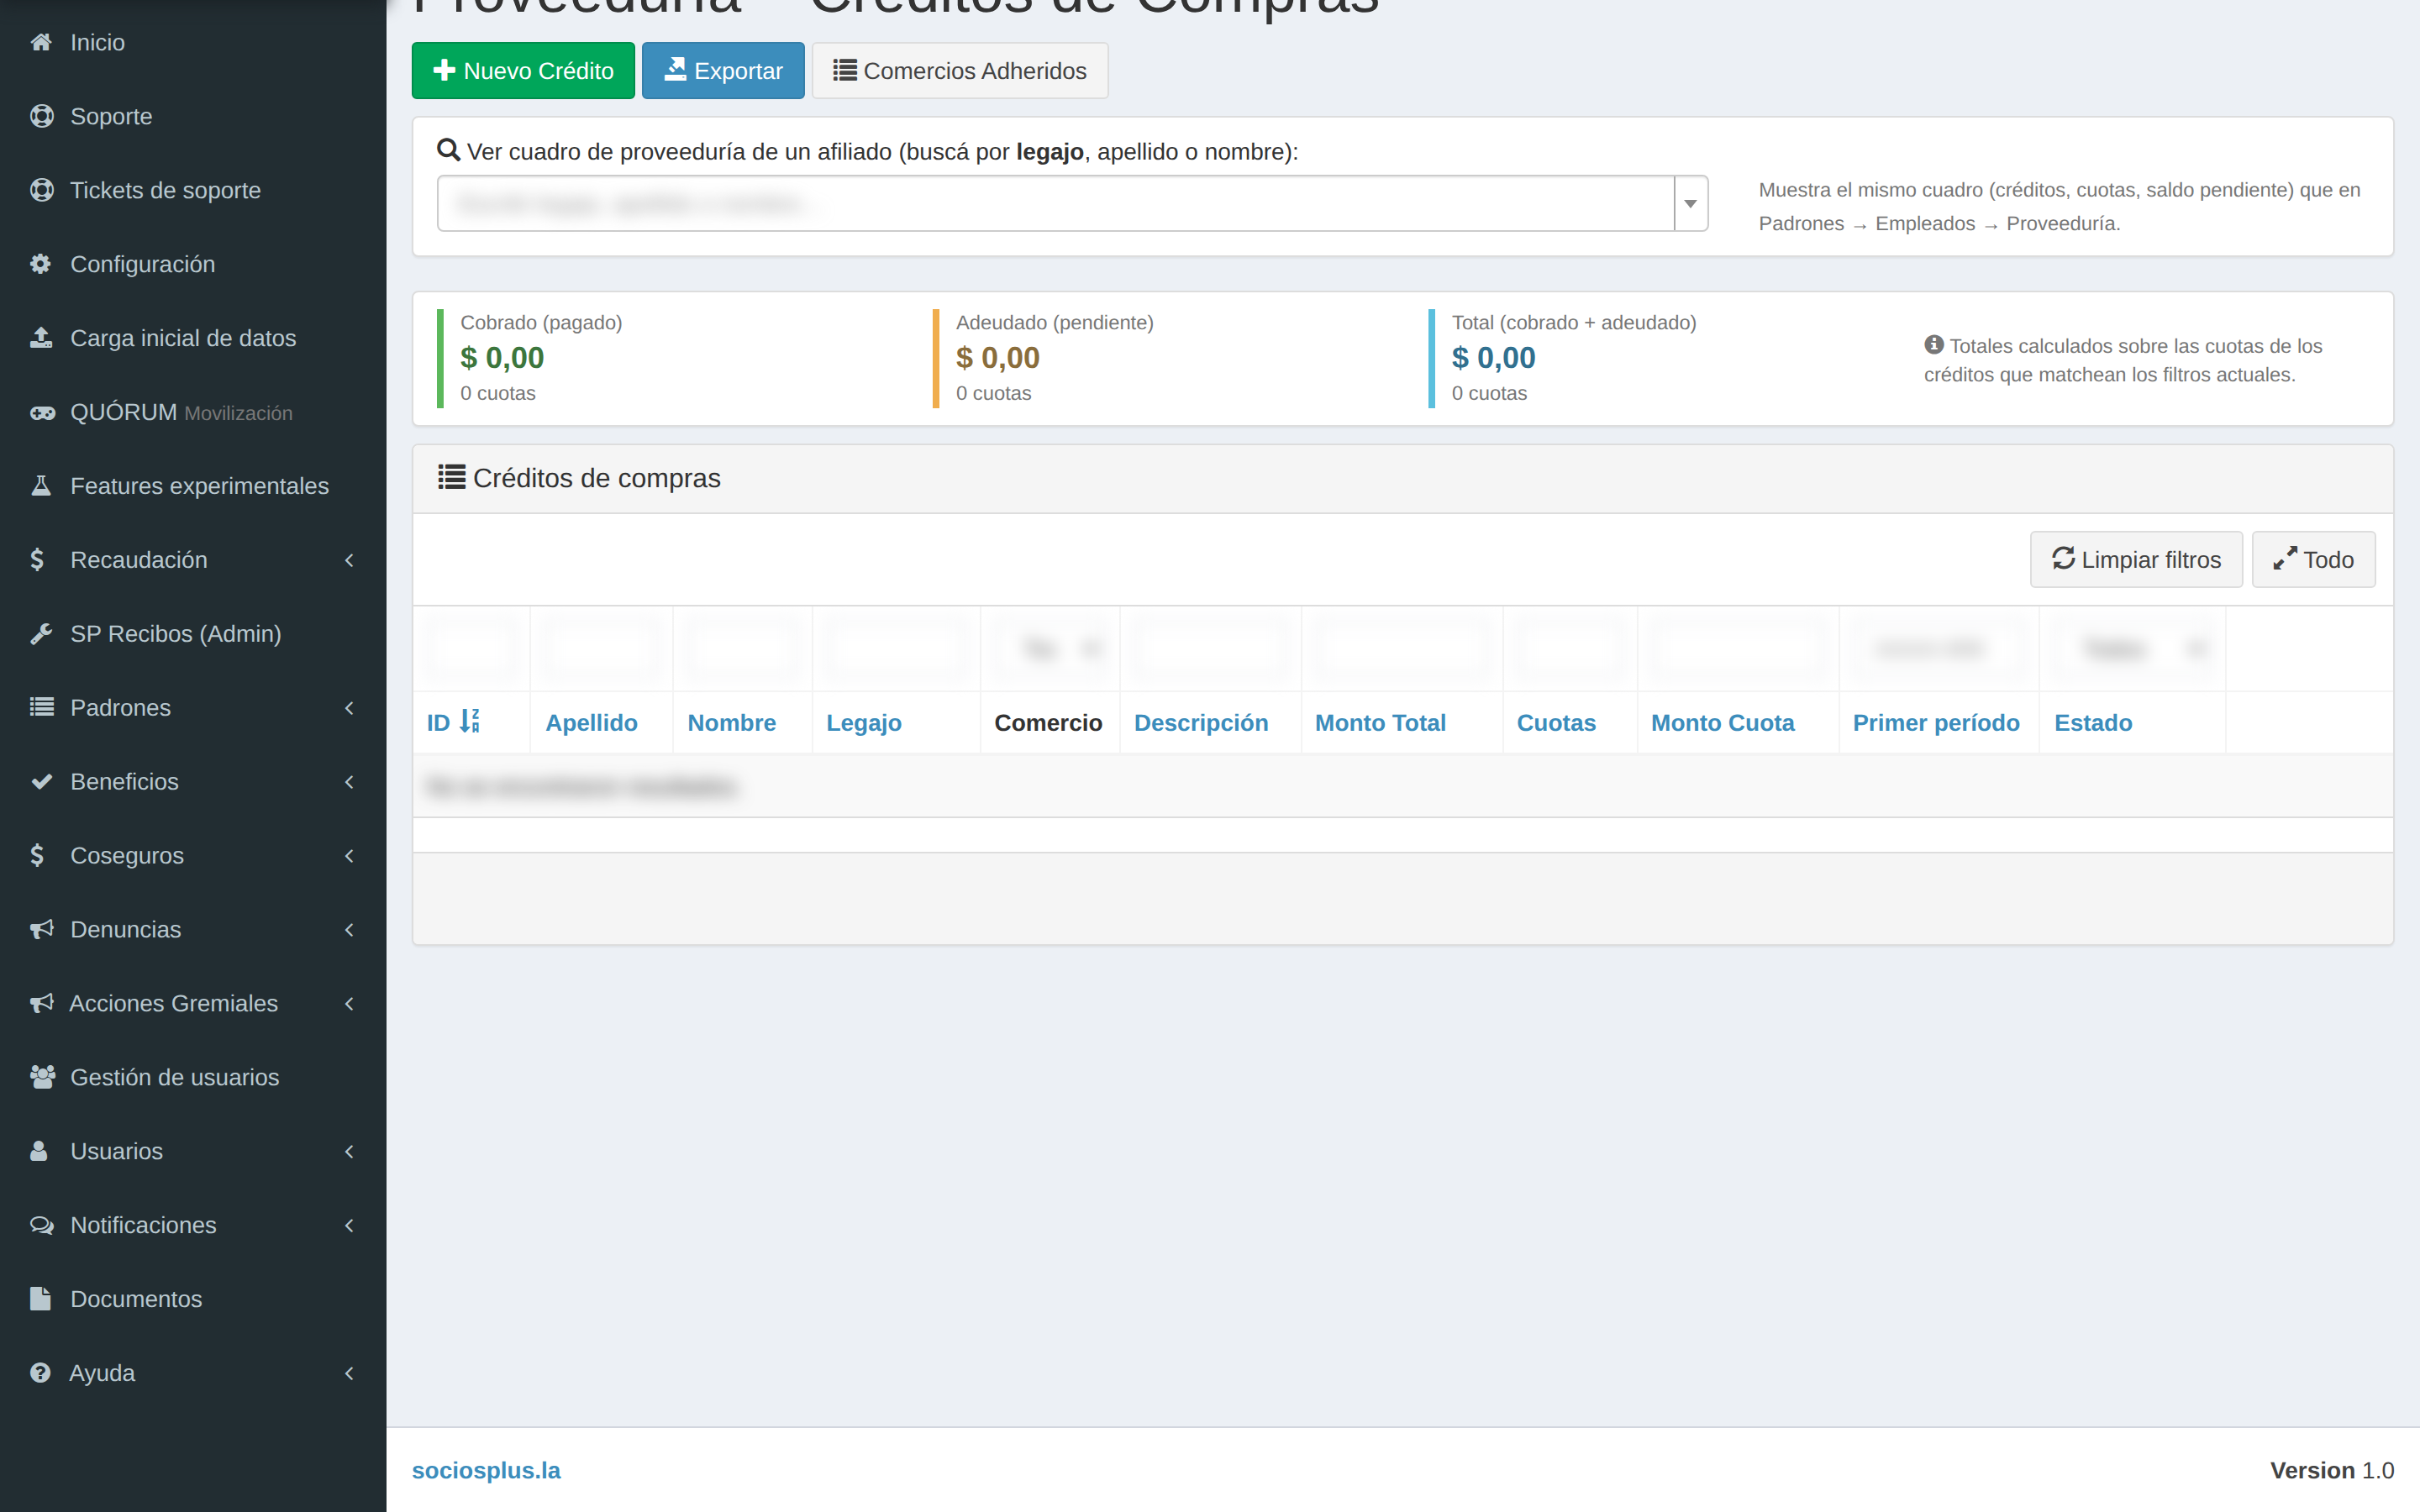Image resolution: width=2420 pixels, height=1512 pixels.
Task: Open the Soporte menu item
Action: point(193,116)
